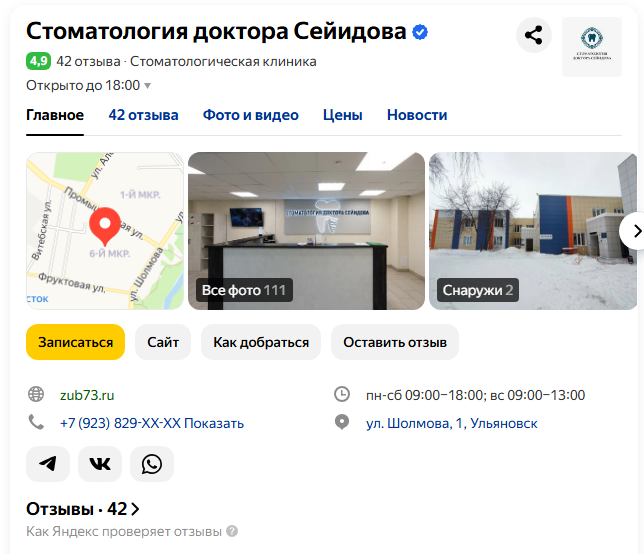
Task: Click the blue verified badge icon
Action: click(420, 32)
